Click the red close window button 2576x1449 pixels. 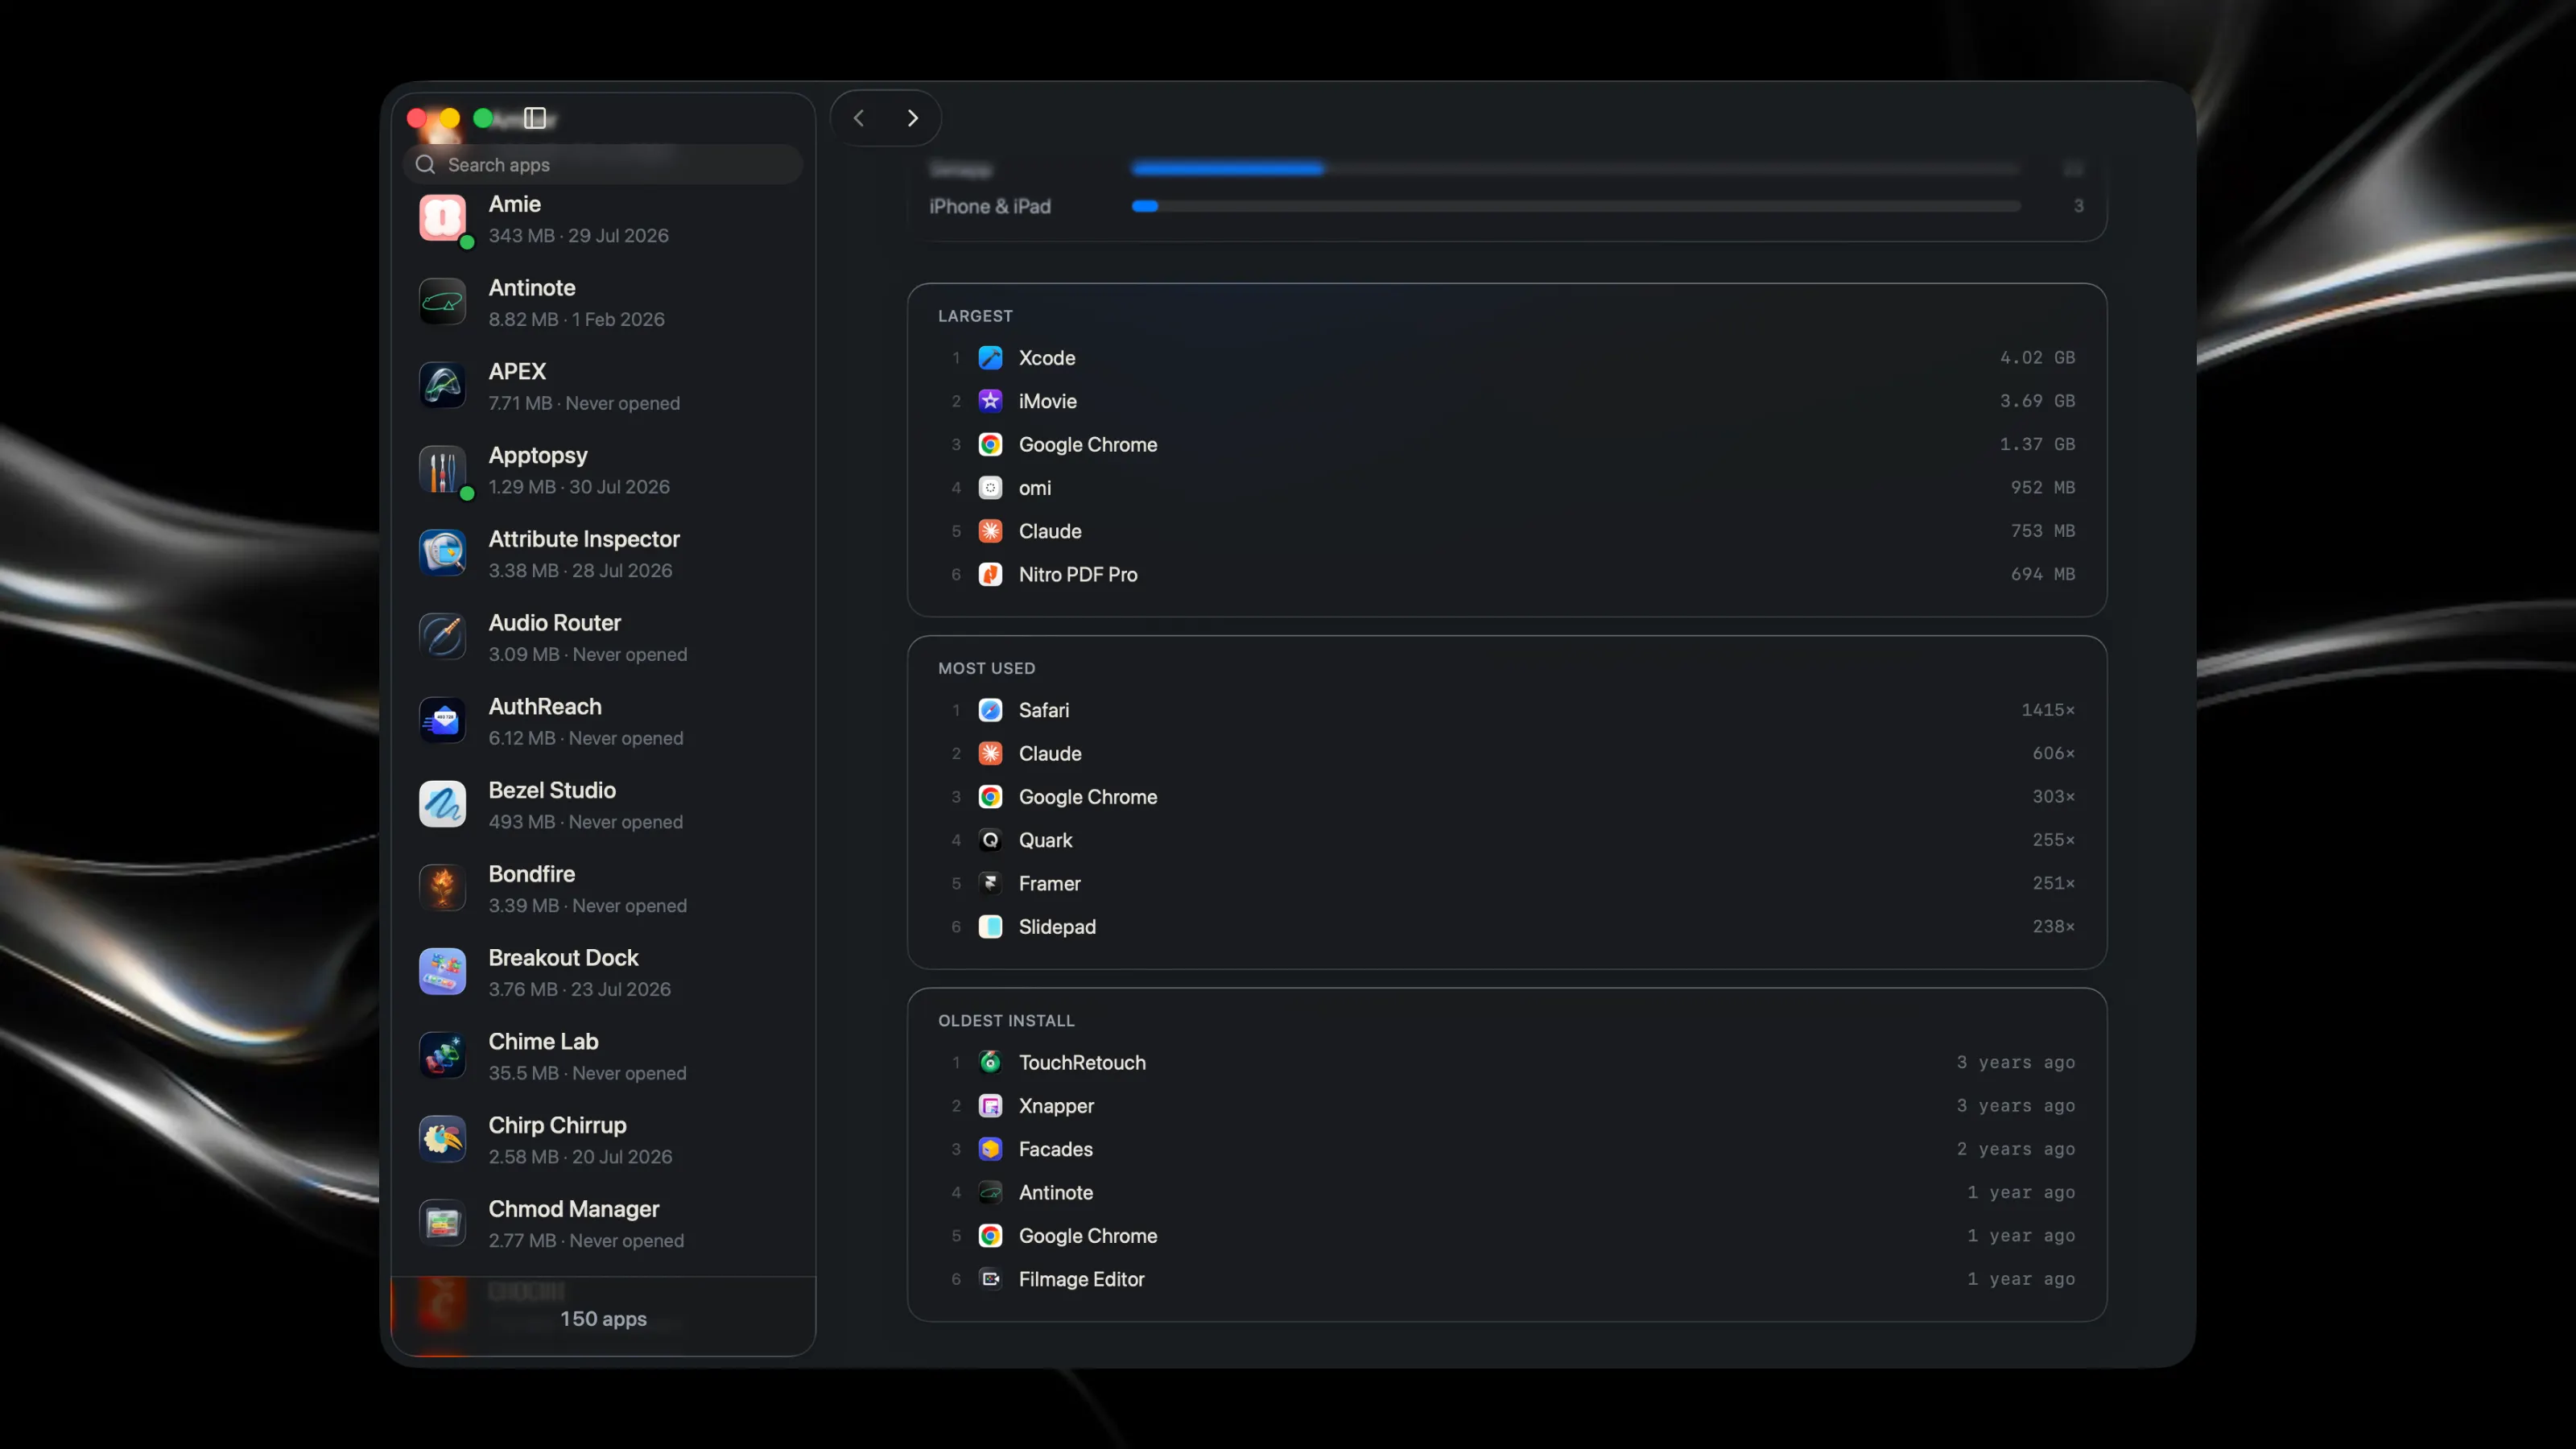point(417,118)
